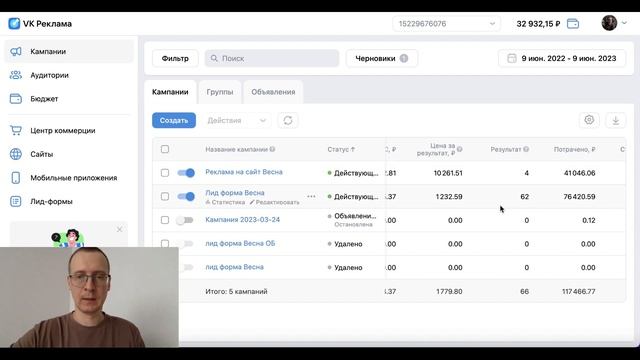Sort by Статус column arrow

pyautogui.click(x=353, y=149)
